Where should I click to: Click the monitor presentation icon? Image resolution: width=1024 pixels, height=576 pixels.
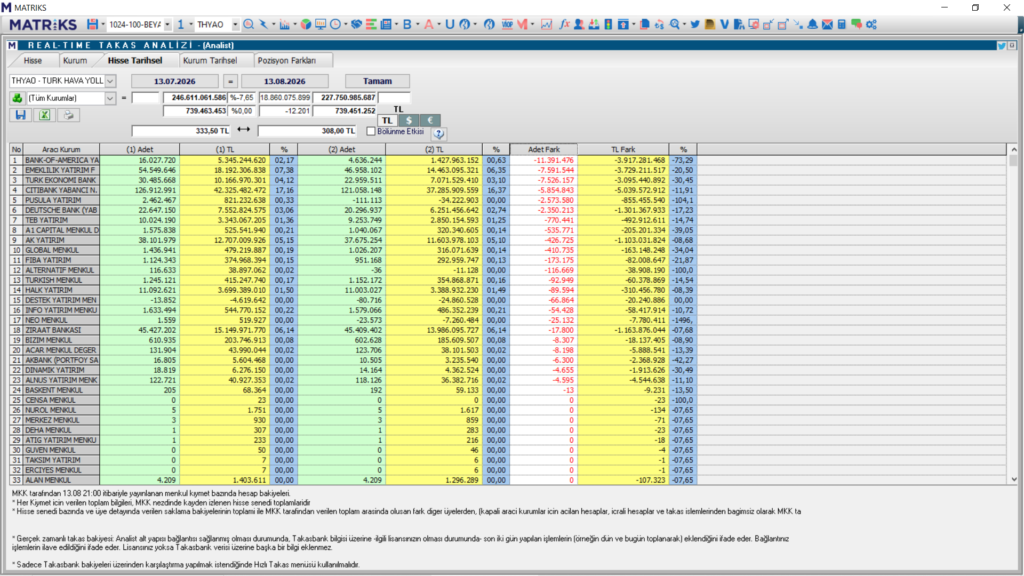[x=320, y=24]
